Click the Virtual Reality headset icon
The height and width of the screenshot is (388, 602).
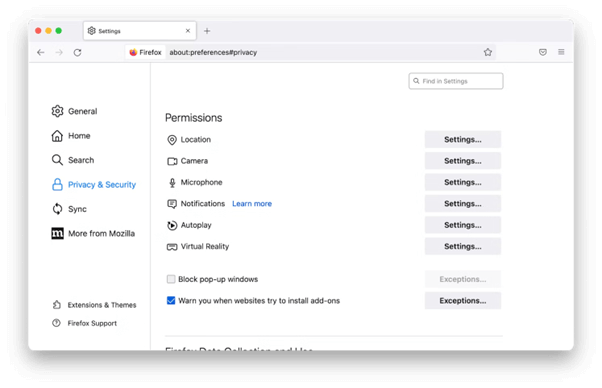pos(172,247)
